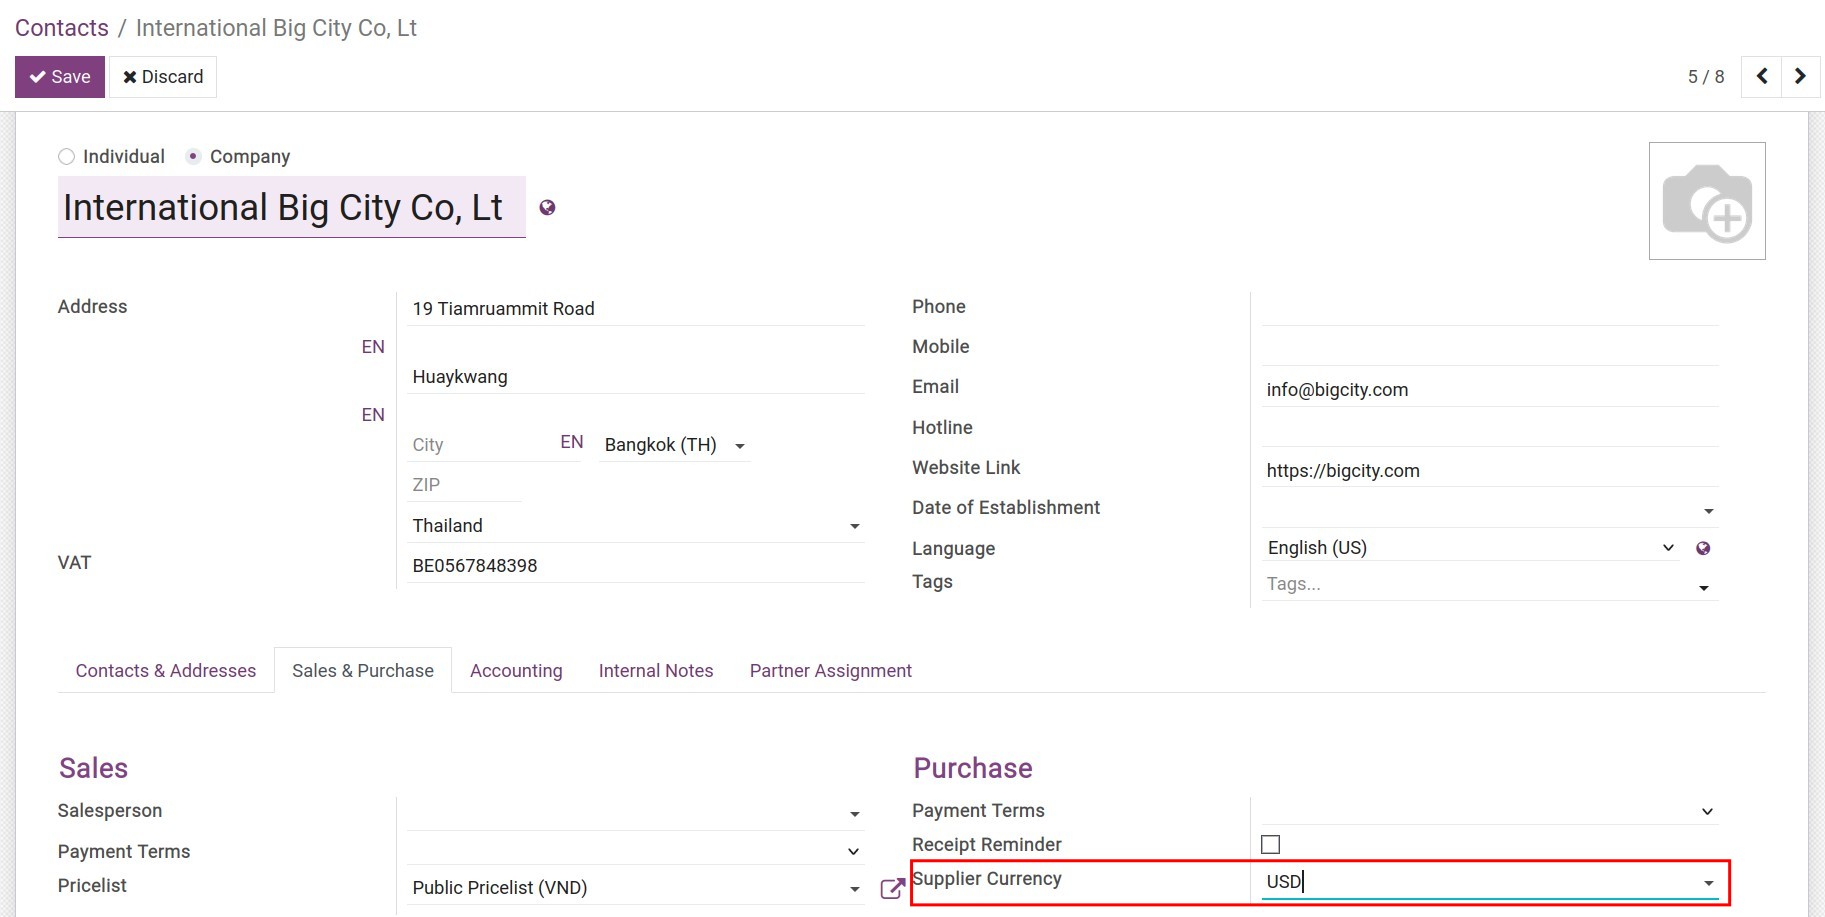Open the Contacts & Addresses tab
Screen dimensions: 1825x917
166,671
